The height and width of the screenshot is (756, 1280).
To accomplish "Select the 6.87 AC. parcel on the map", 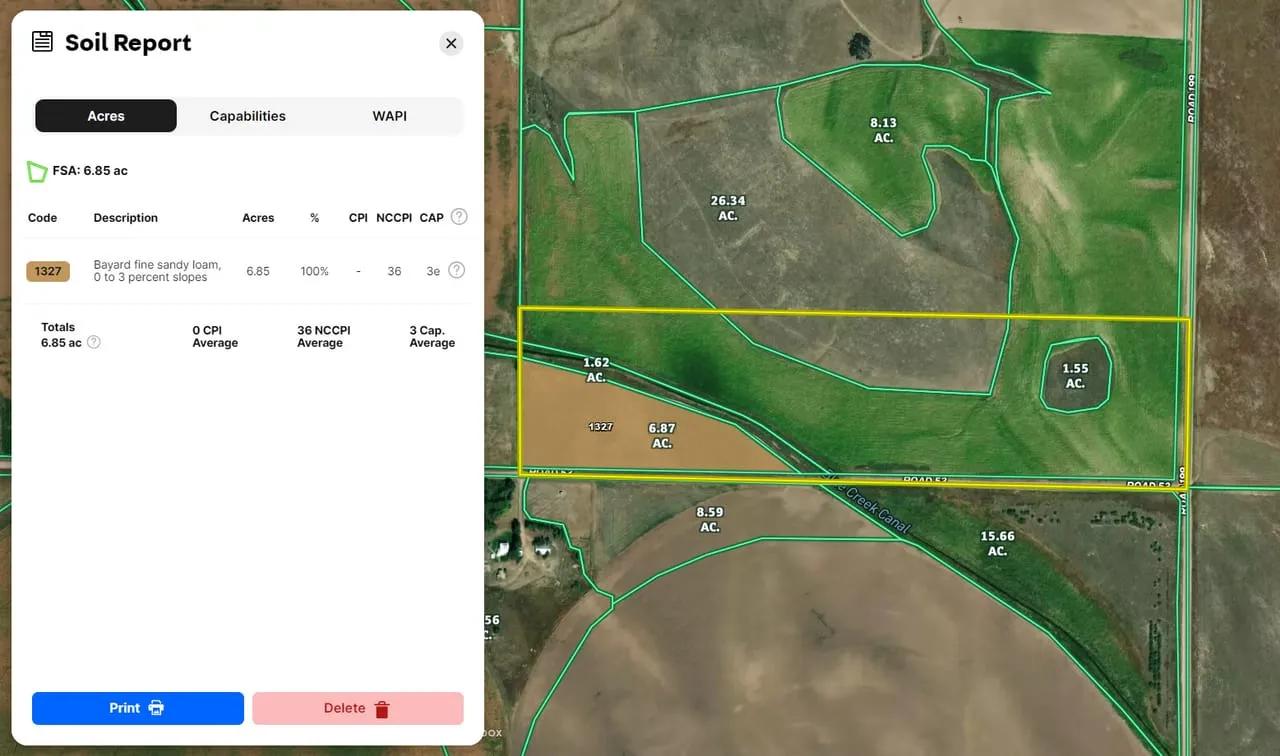I will (x=662, y=436).
